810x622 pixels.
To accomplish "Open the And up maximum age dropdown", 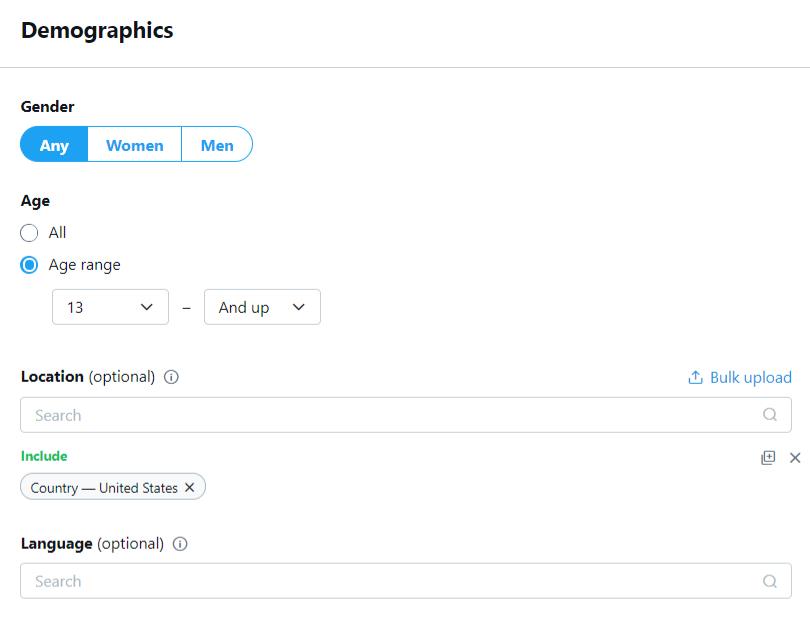I will pos(262,307).
